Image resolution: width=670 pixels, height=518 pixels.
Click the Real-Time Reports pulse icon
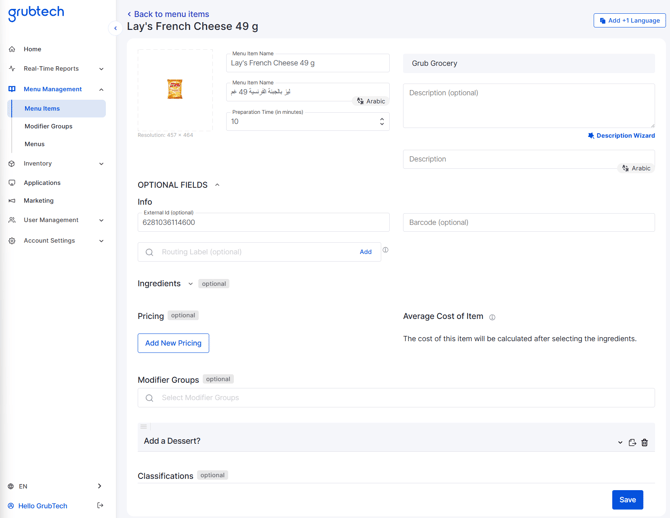pos(12,68)
